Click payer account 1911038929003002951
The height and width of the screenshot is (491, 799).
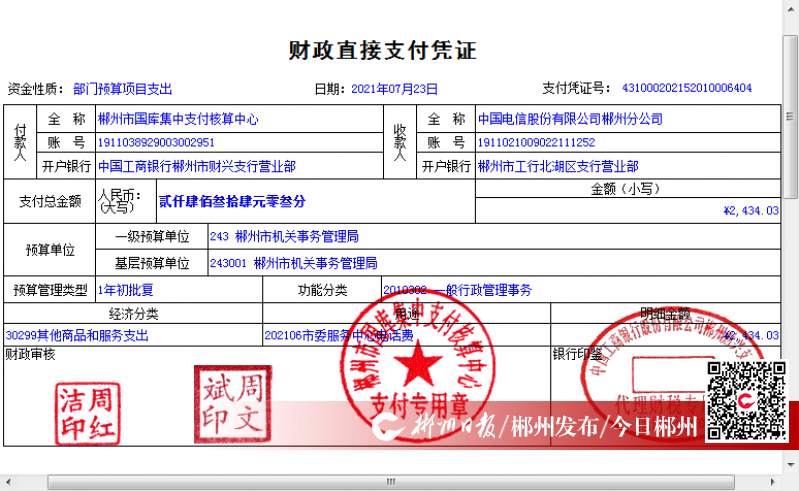coord(156,143)
